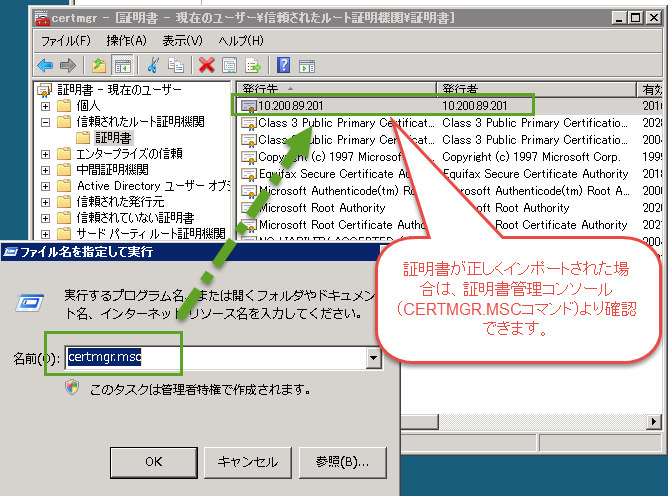The height and width of the screenshot is (496, 668).
Task: Open the 操作(A) menu
Action: click(127, 41)
